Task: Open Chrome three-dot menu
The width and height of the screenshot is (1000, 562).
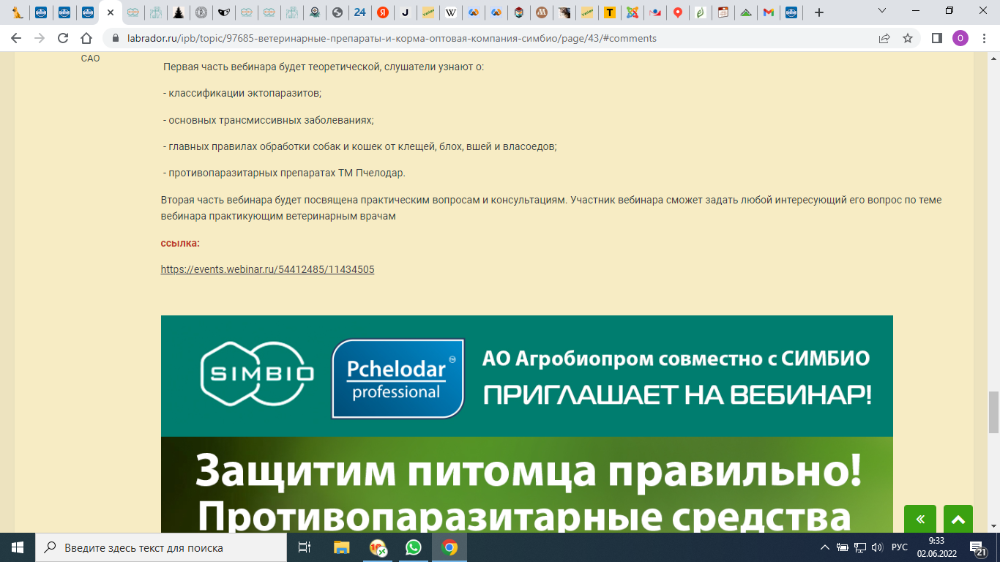Action: [984, 38]
